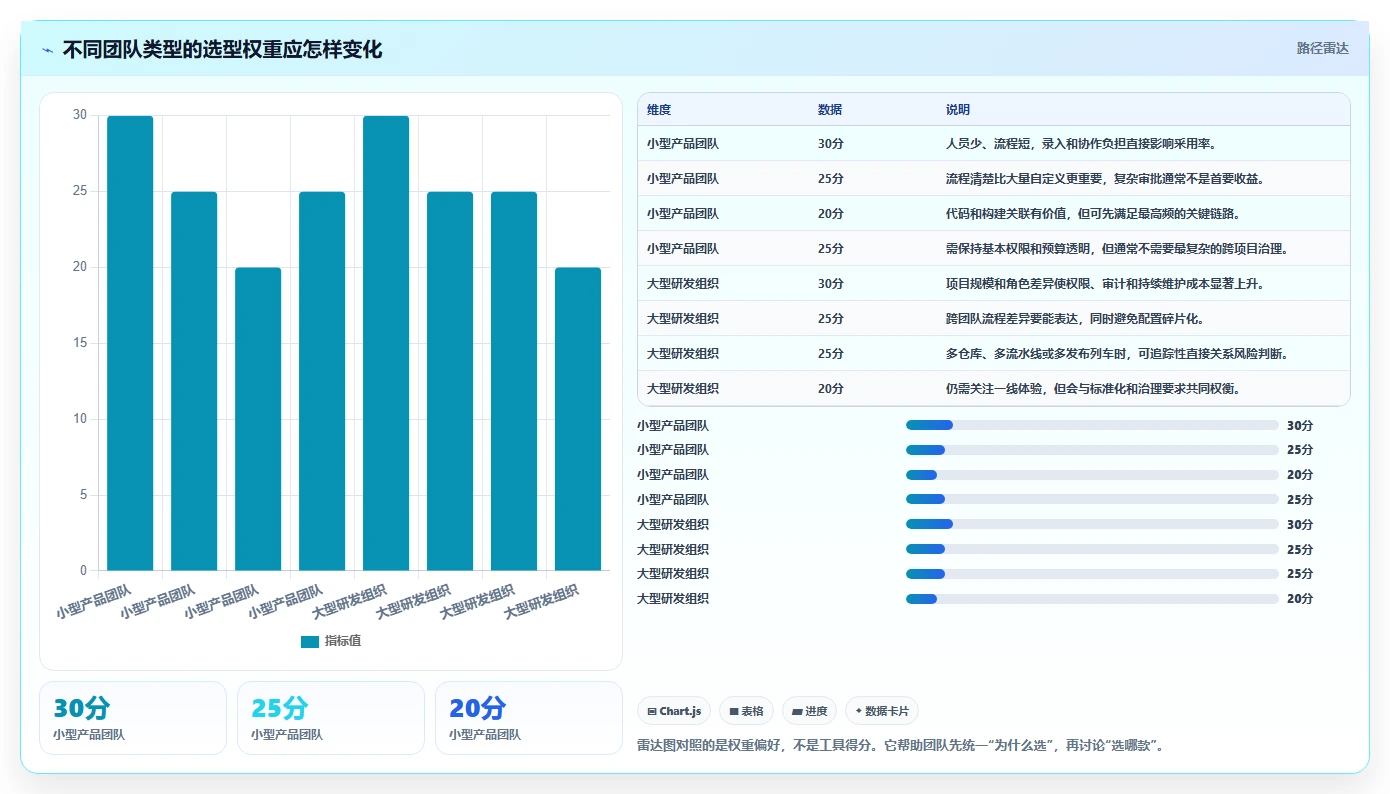This screenshot has width=1390, height=794.
Task: Click the y-axis tick label 10
Action: (80, 419)
